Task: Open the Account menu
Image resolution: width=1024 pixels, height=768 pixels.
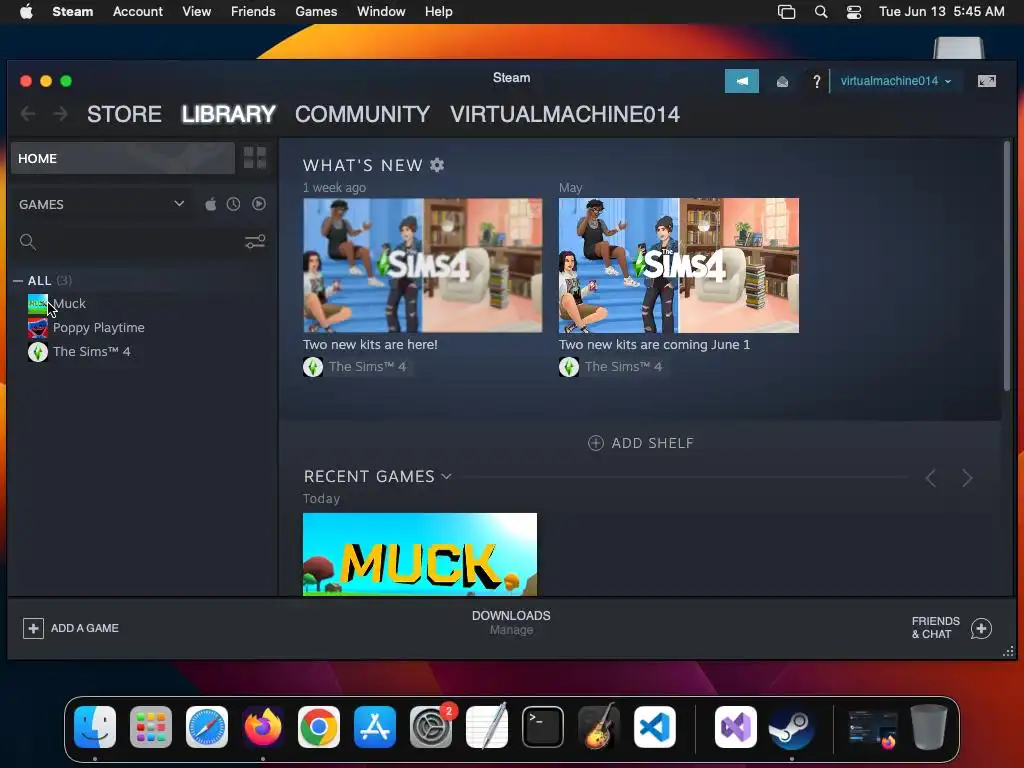Action: 138,12
